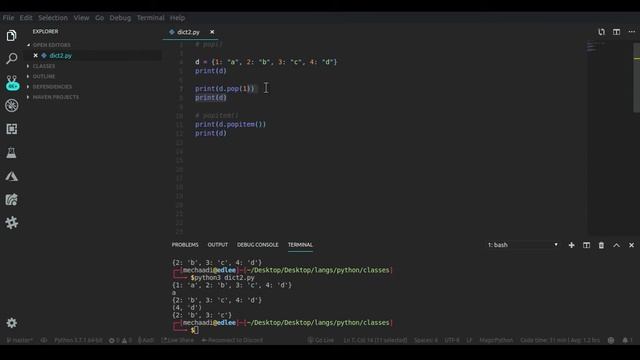Screen dimensions: 640x360
Task: Click the editor vertical scrollbar
Action: 636,78
